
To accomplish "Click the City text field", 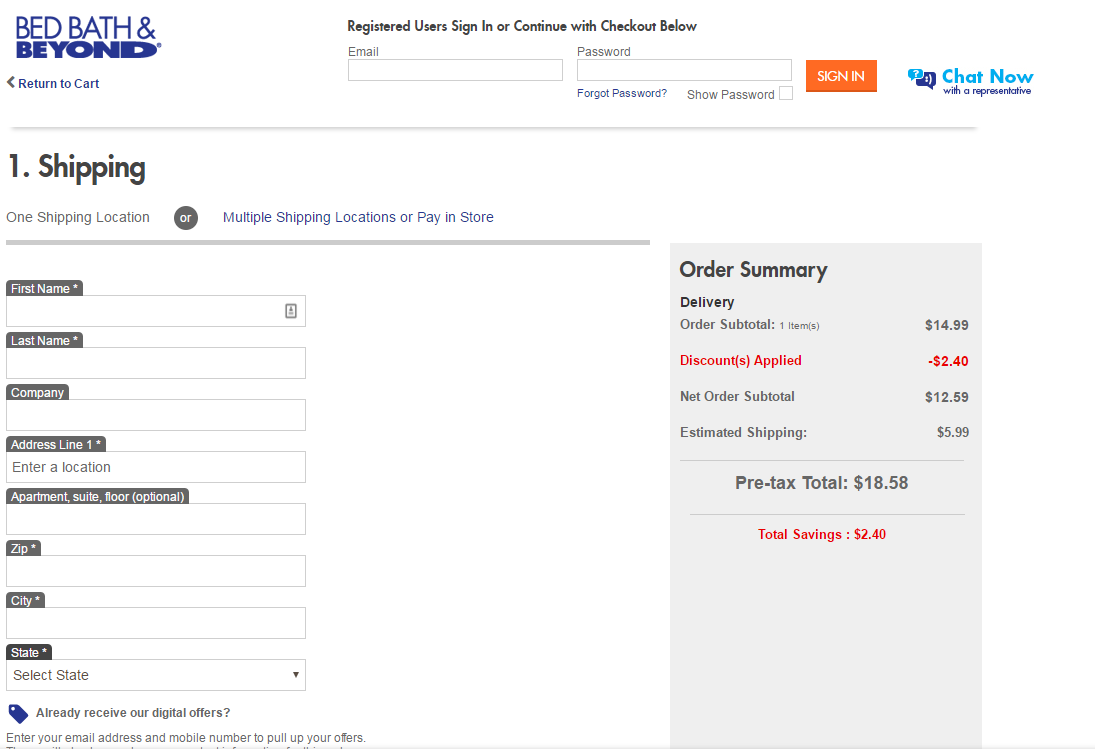I will pos(156,623).
